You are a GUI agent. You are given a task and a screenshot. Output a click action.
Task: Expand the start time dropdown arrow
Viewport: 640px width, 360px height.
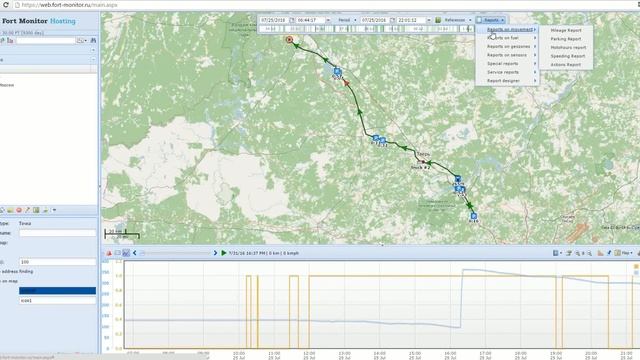(x=328, y=20)
